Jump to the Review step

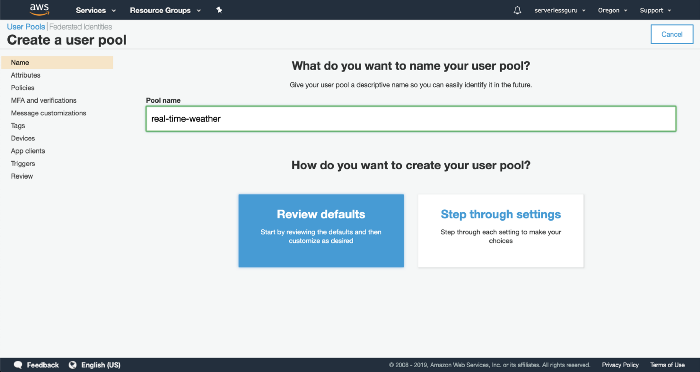point(22,176)
